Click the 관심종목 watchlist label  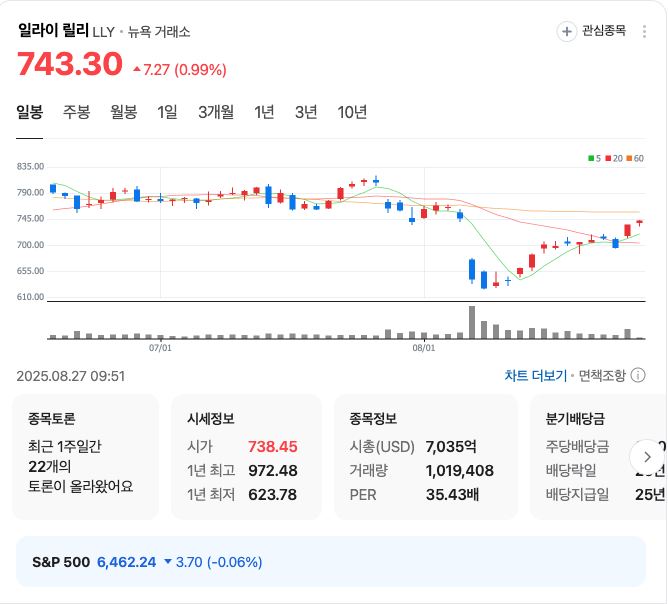[604, 31]
